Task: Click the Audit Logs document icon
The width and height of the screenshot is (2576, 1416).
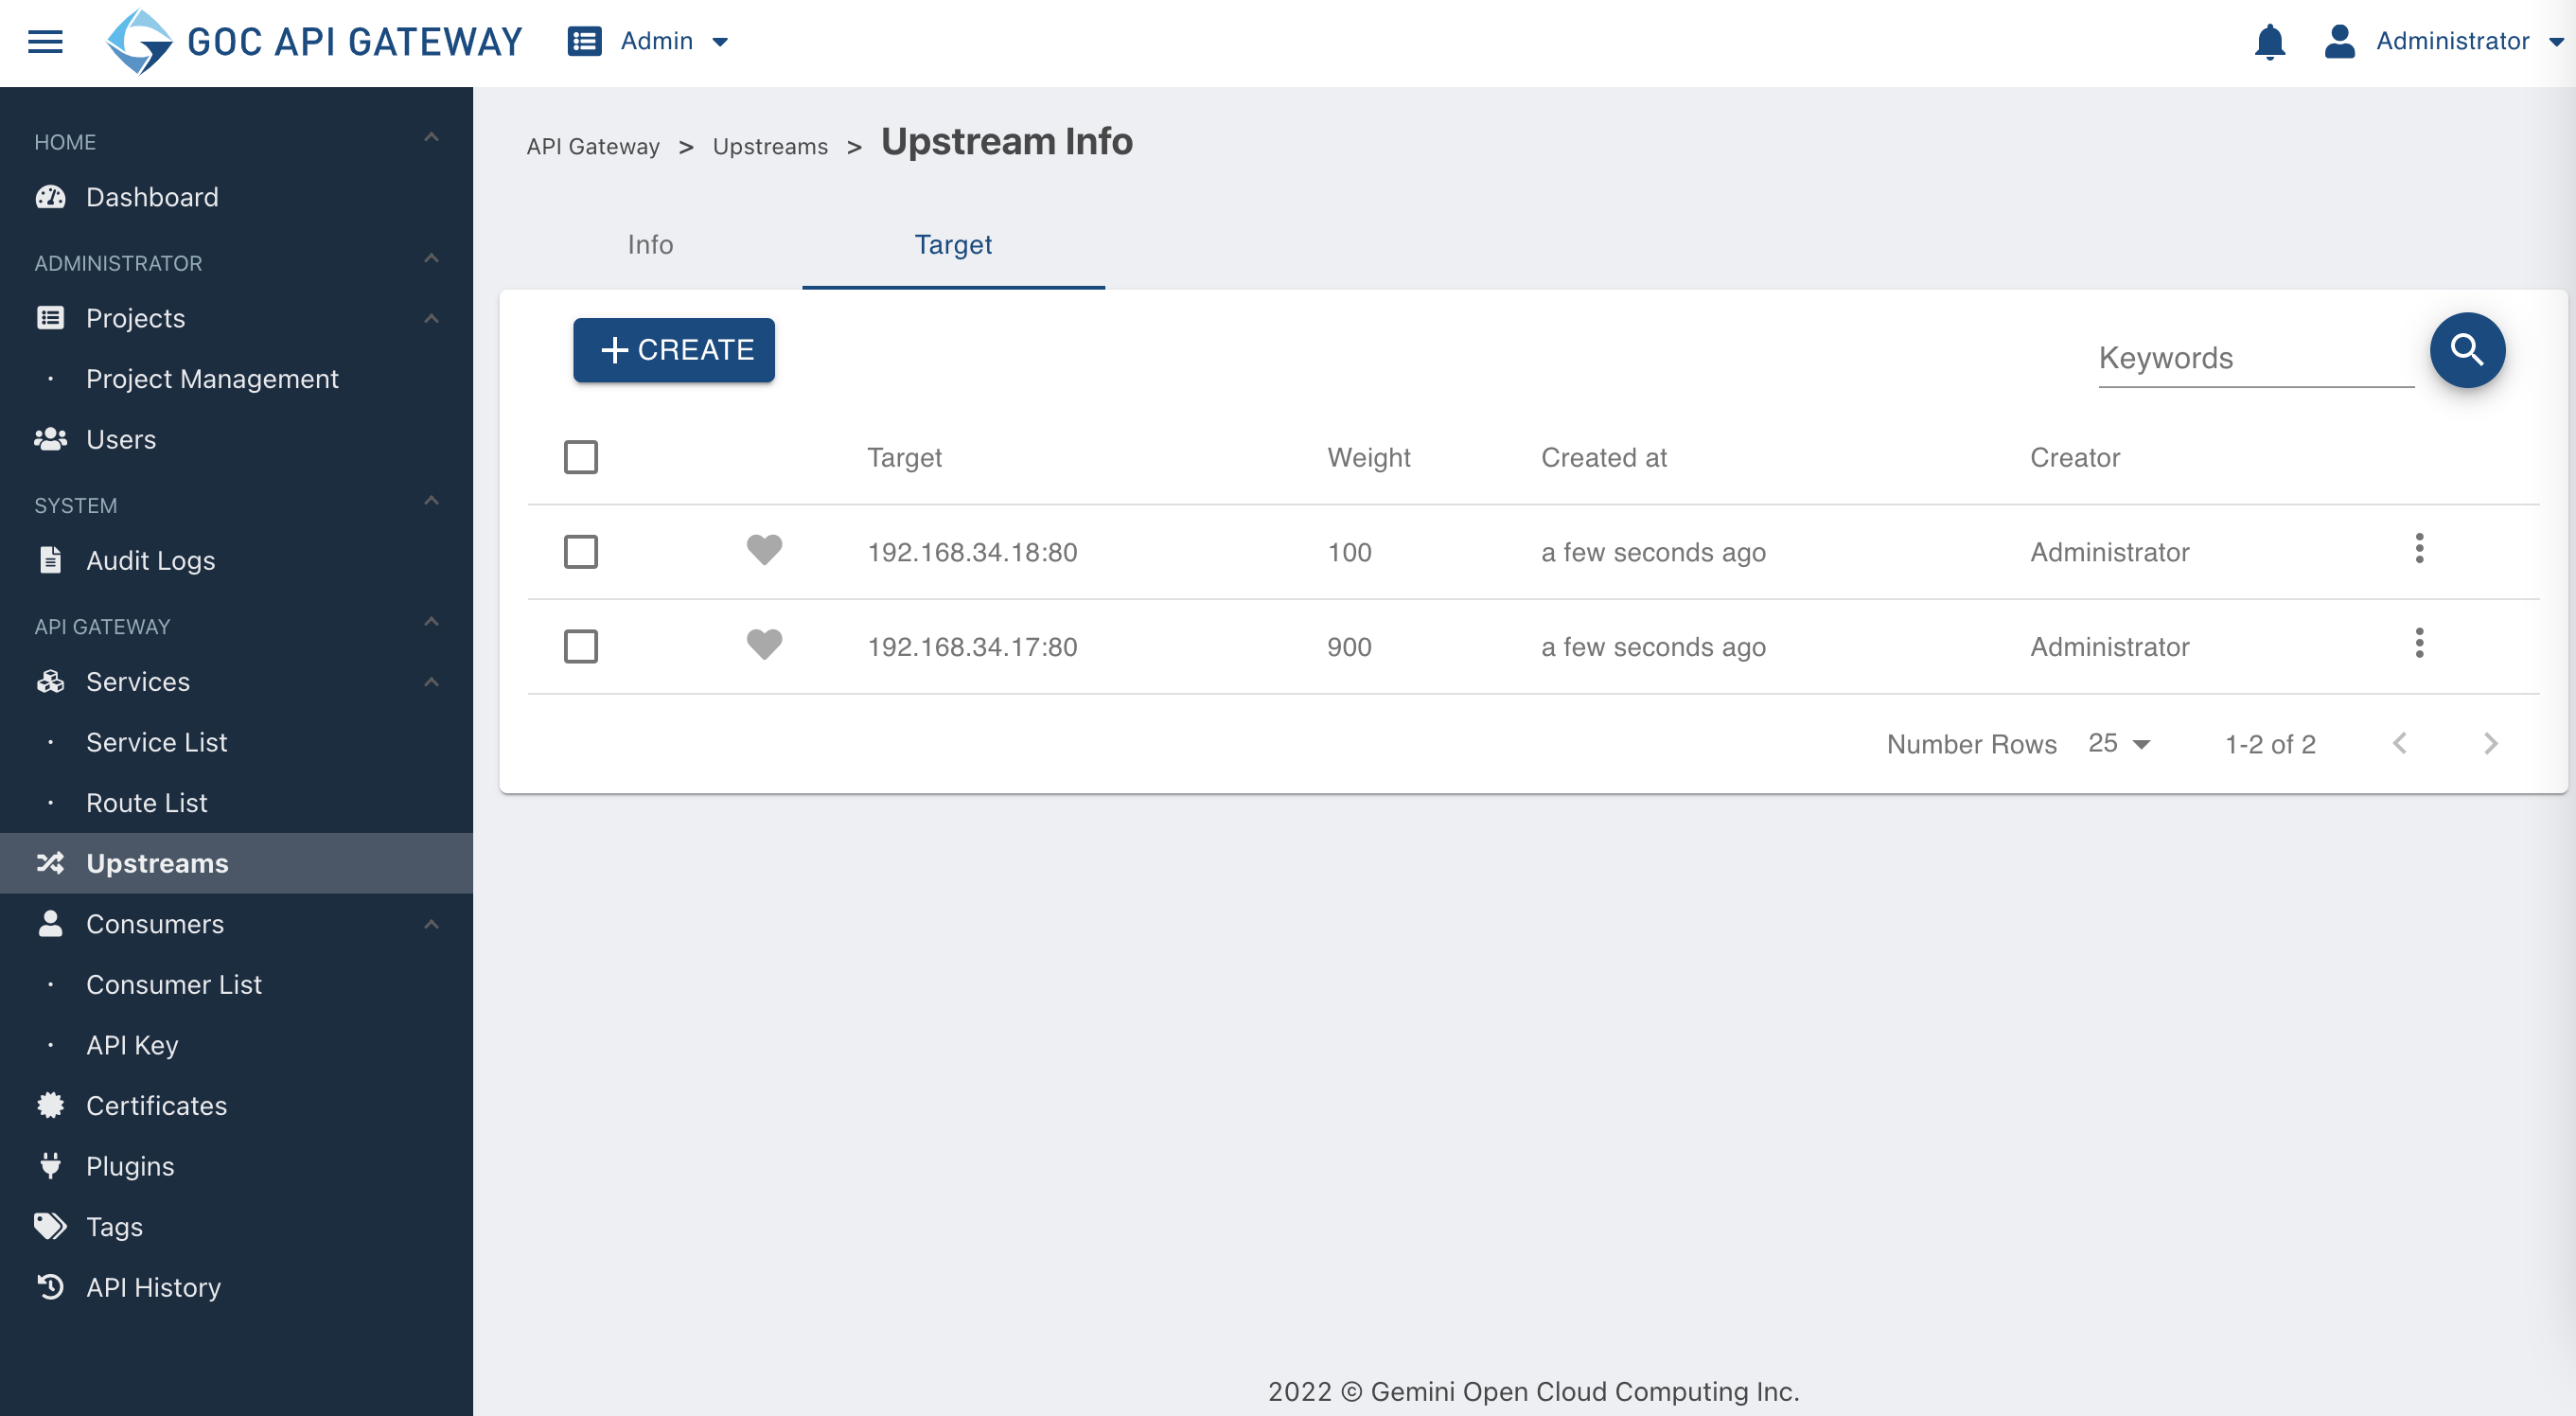Action: (50, 560)
